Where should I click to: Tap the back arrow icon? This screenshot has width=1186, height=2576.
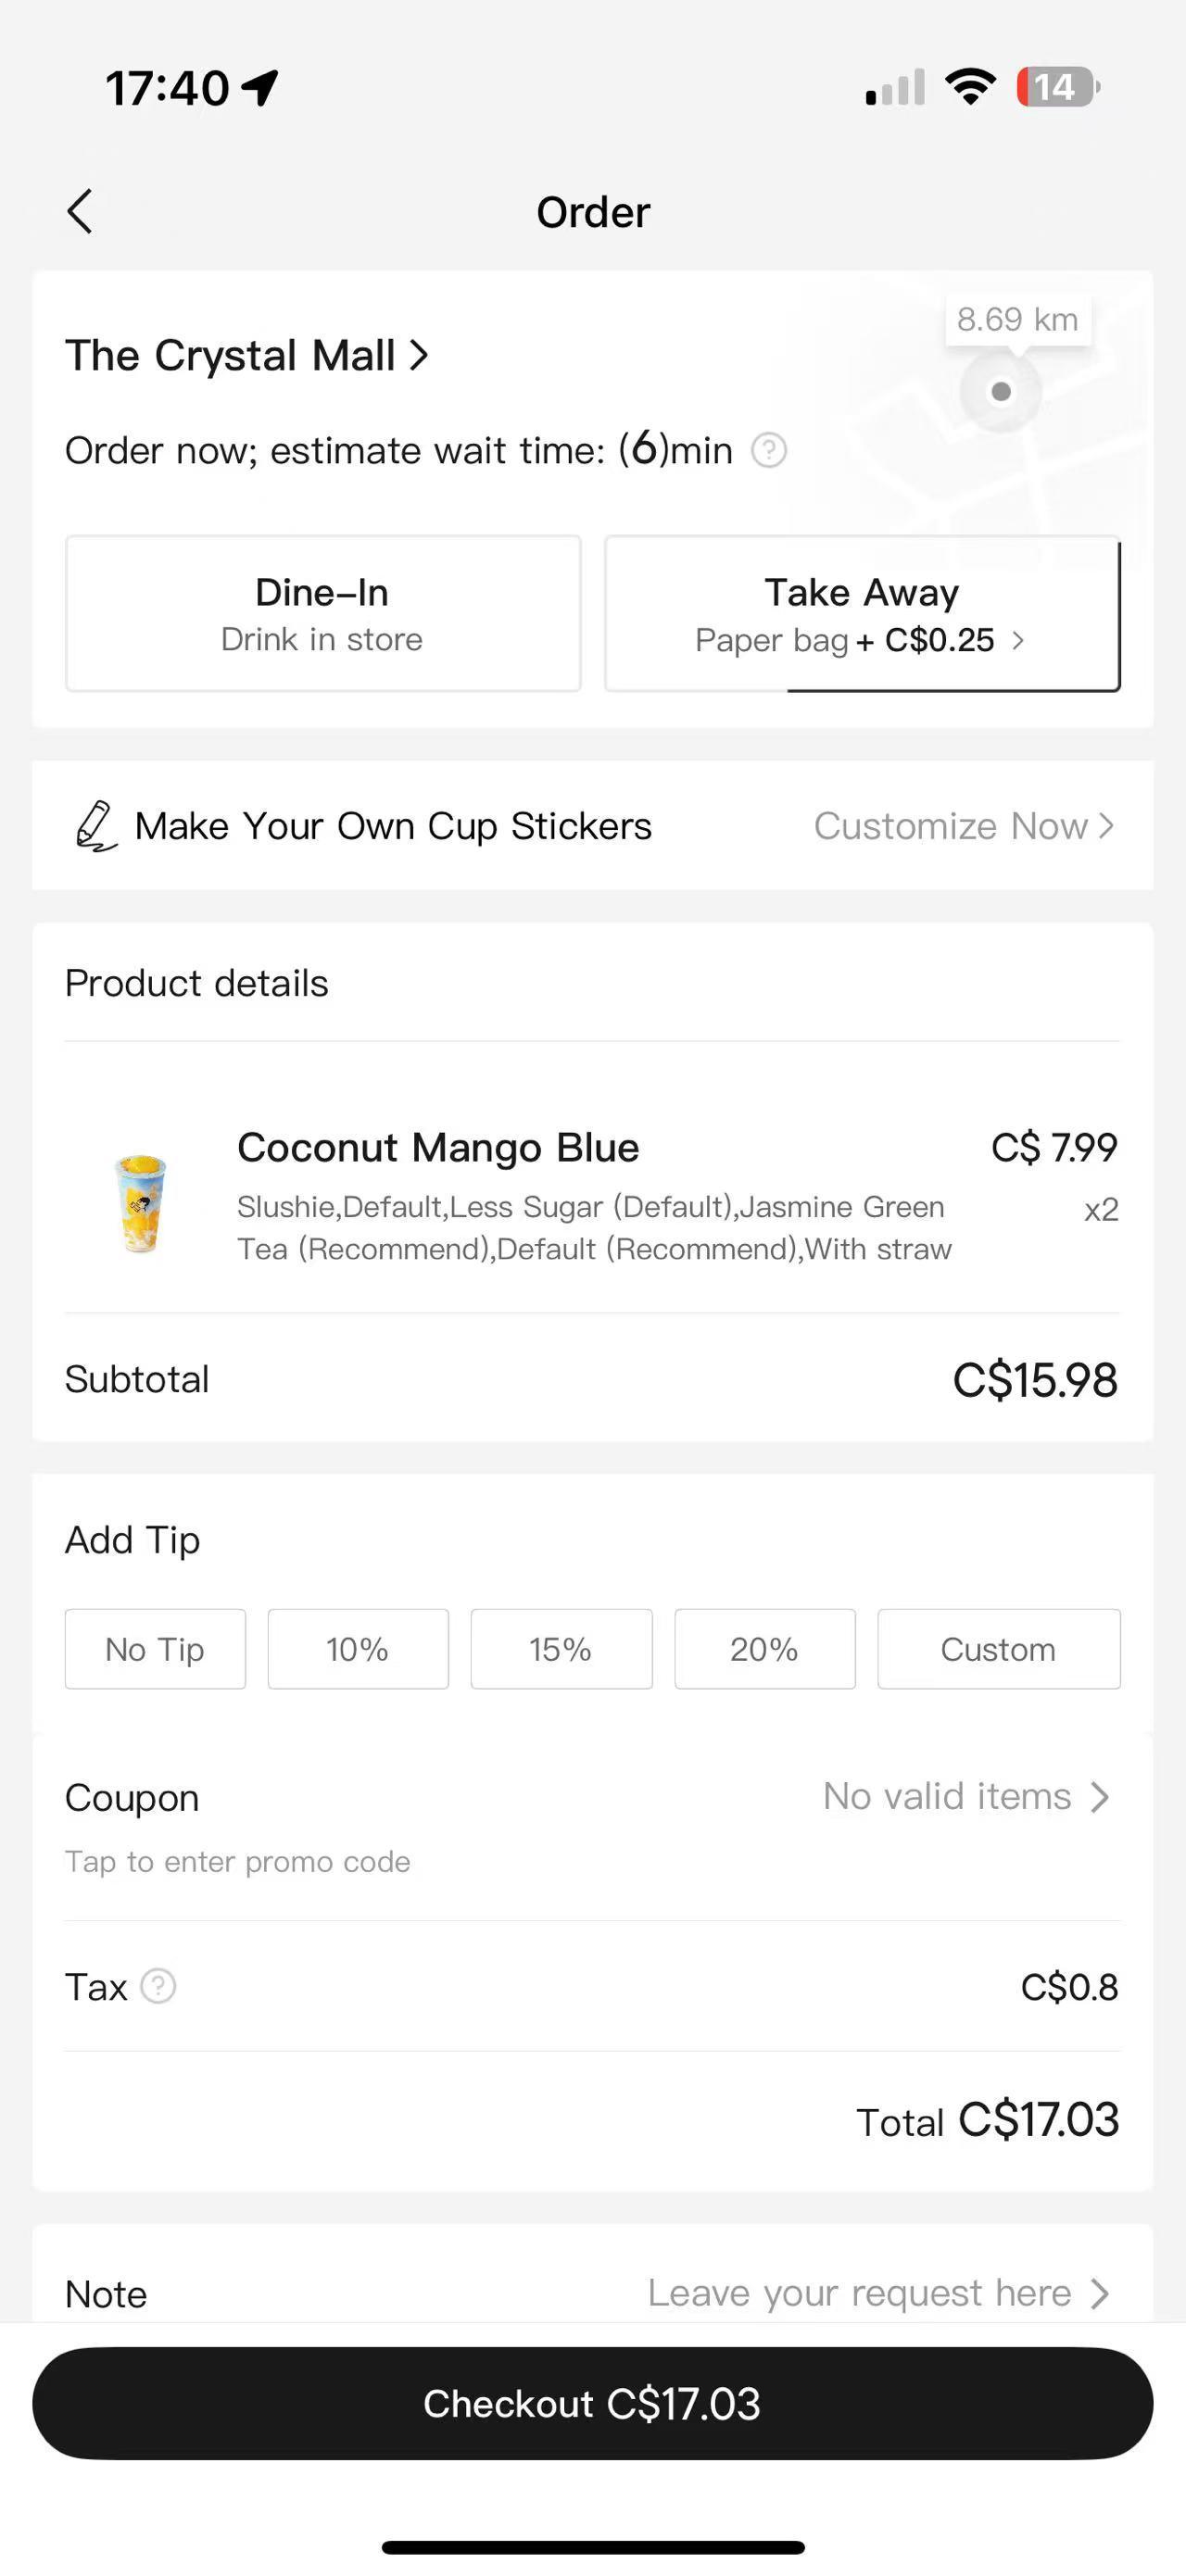point(80,212)
